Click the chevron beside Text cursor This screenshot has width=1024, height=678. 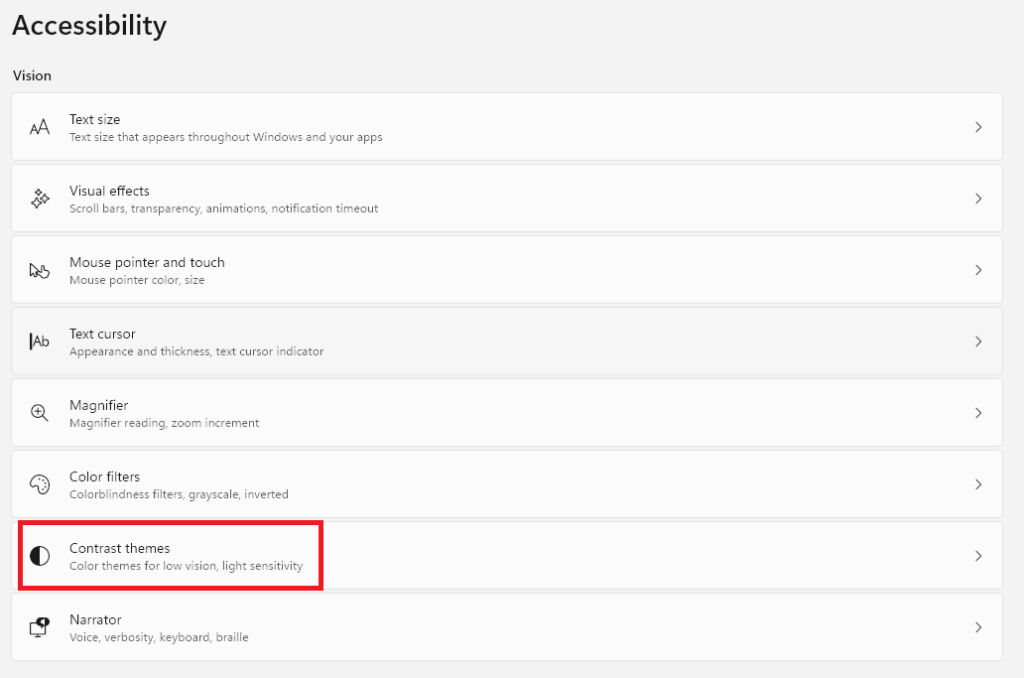pyautogui.click(x=978, y=342)
